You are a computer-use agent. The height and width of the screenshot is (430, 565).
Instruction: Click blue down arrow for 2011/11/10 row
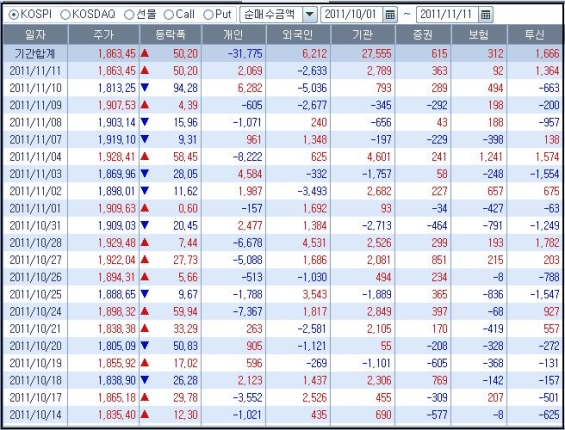click(x=145, y=87)
